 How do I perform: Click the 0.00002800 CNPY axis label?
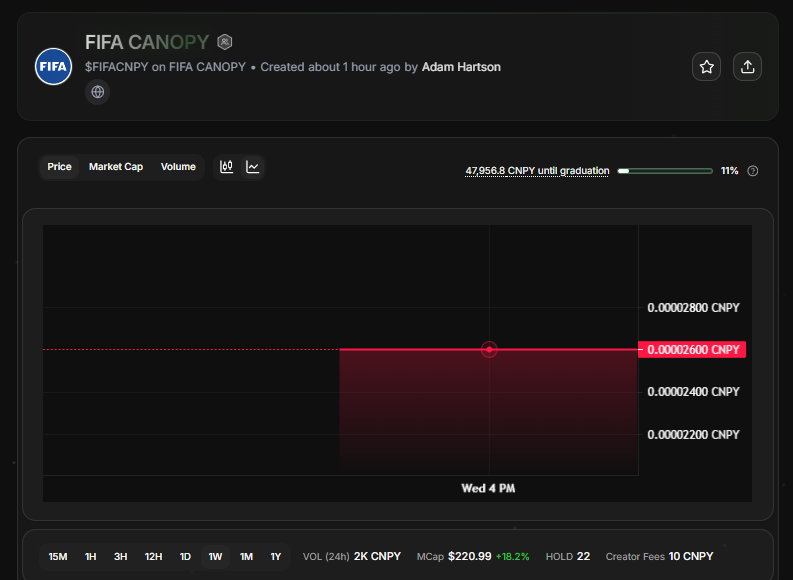(x=693, y=307)
